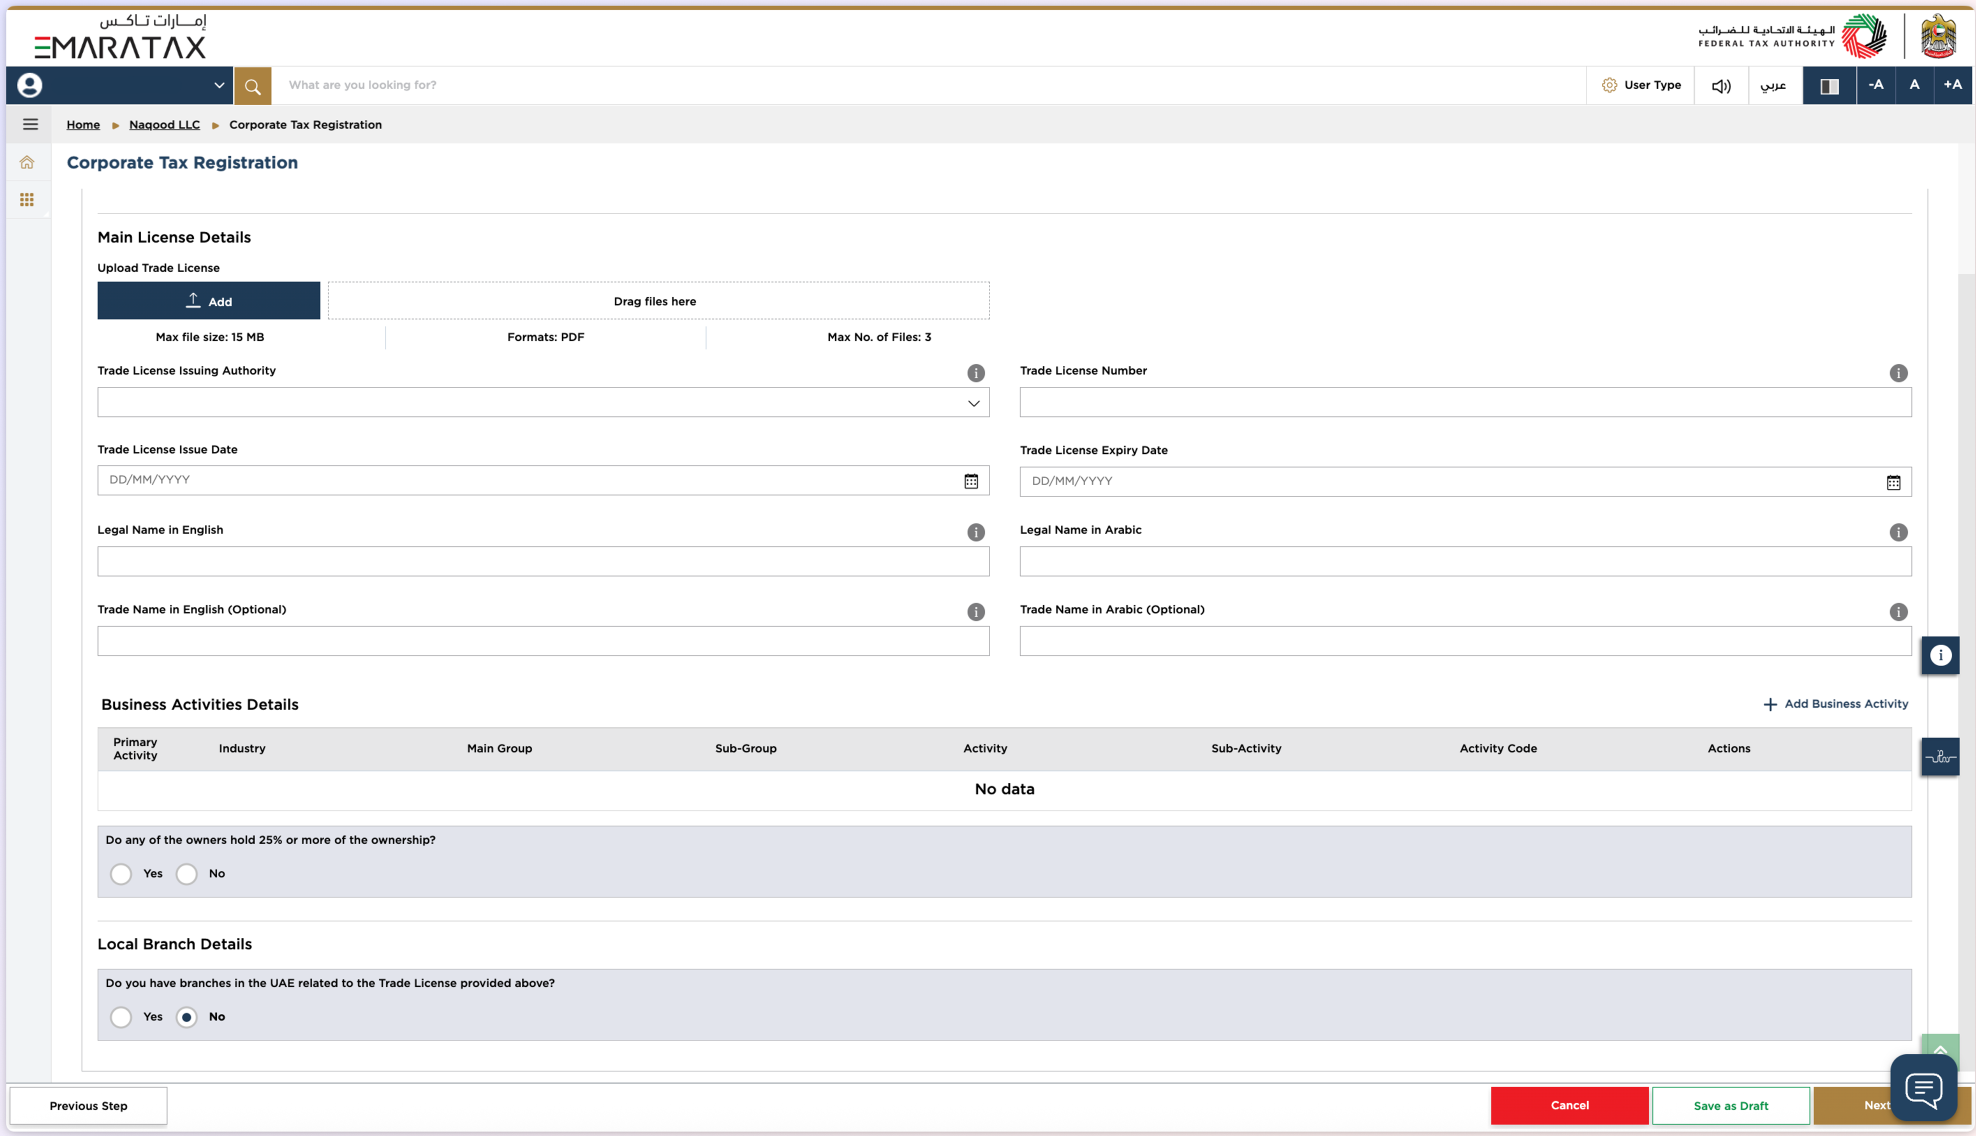1976x1136 pixels.
Task: Select Yes for 25% ownership question
Action: point(121,874)
